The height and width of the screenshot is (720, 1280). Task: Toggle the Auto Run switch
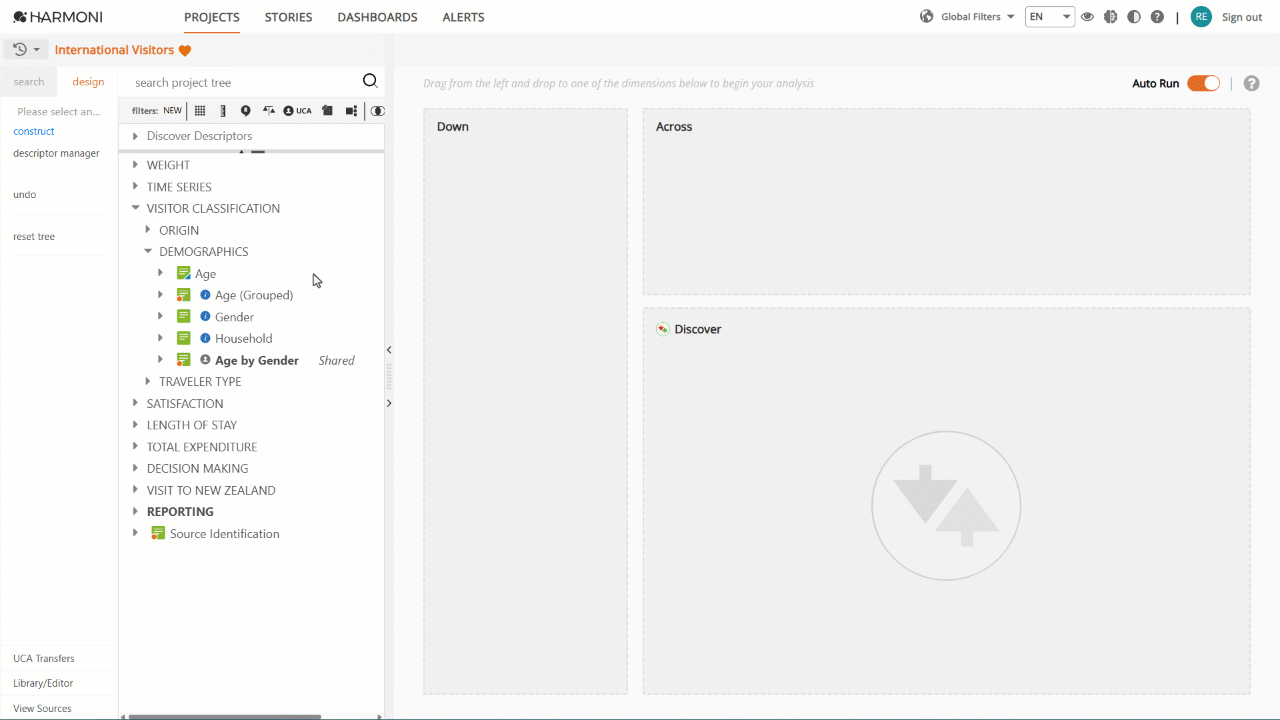coord(1203,83)
